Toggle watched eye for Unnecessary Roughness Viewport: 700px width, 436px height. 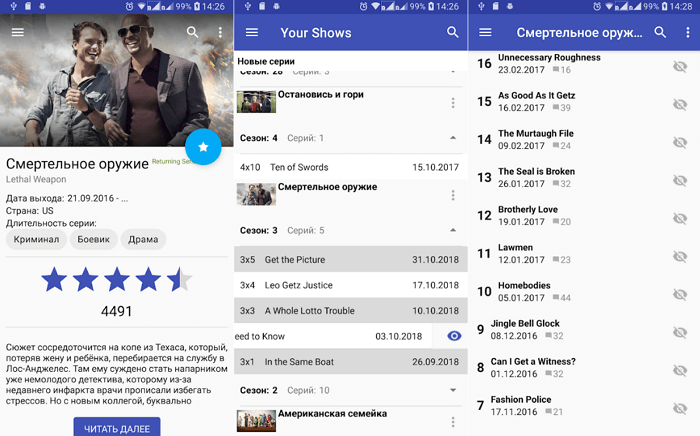pos(680,66)
